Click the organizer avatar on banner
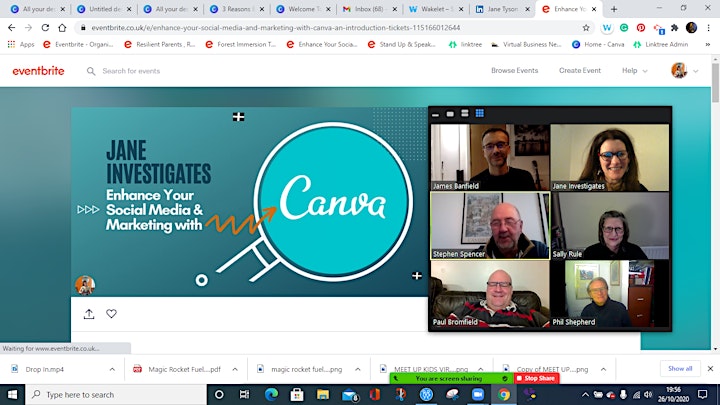This screenshot has height=405, width=720. (85, 285)
